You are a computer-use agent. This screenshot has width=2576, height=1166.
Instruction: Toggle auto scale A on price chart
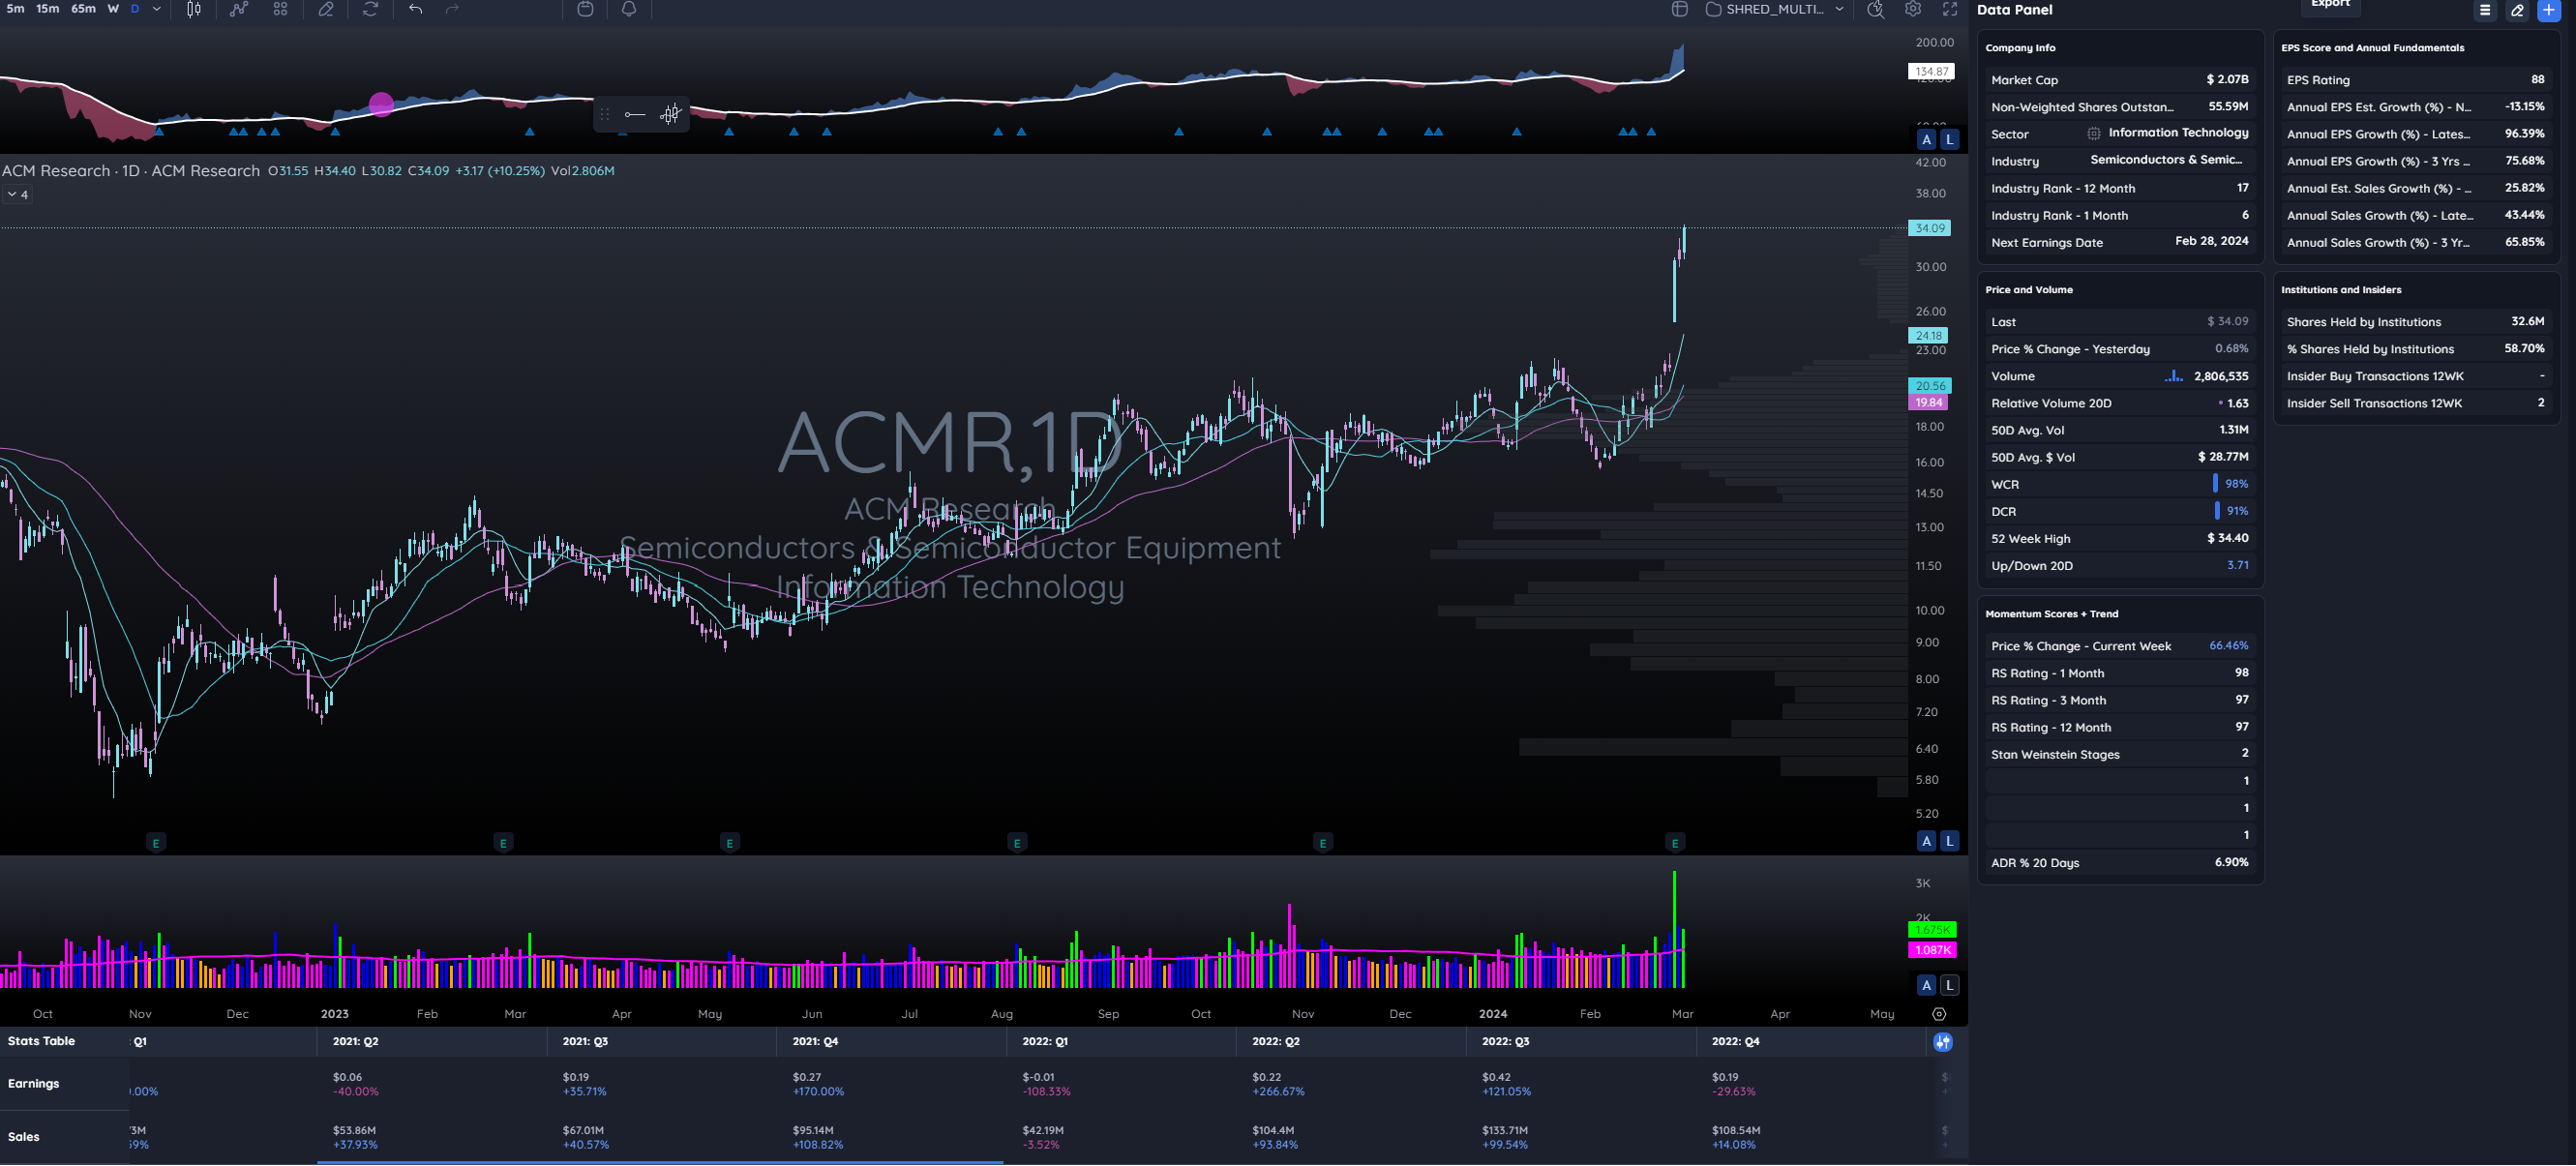1926,841
